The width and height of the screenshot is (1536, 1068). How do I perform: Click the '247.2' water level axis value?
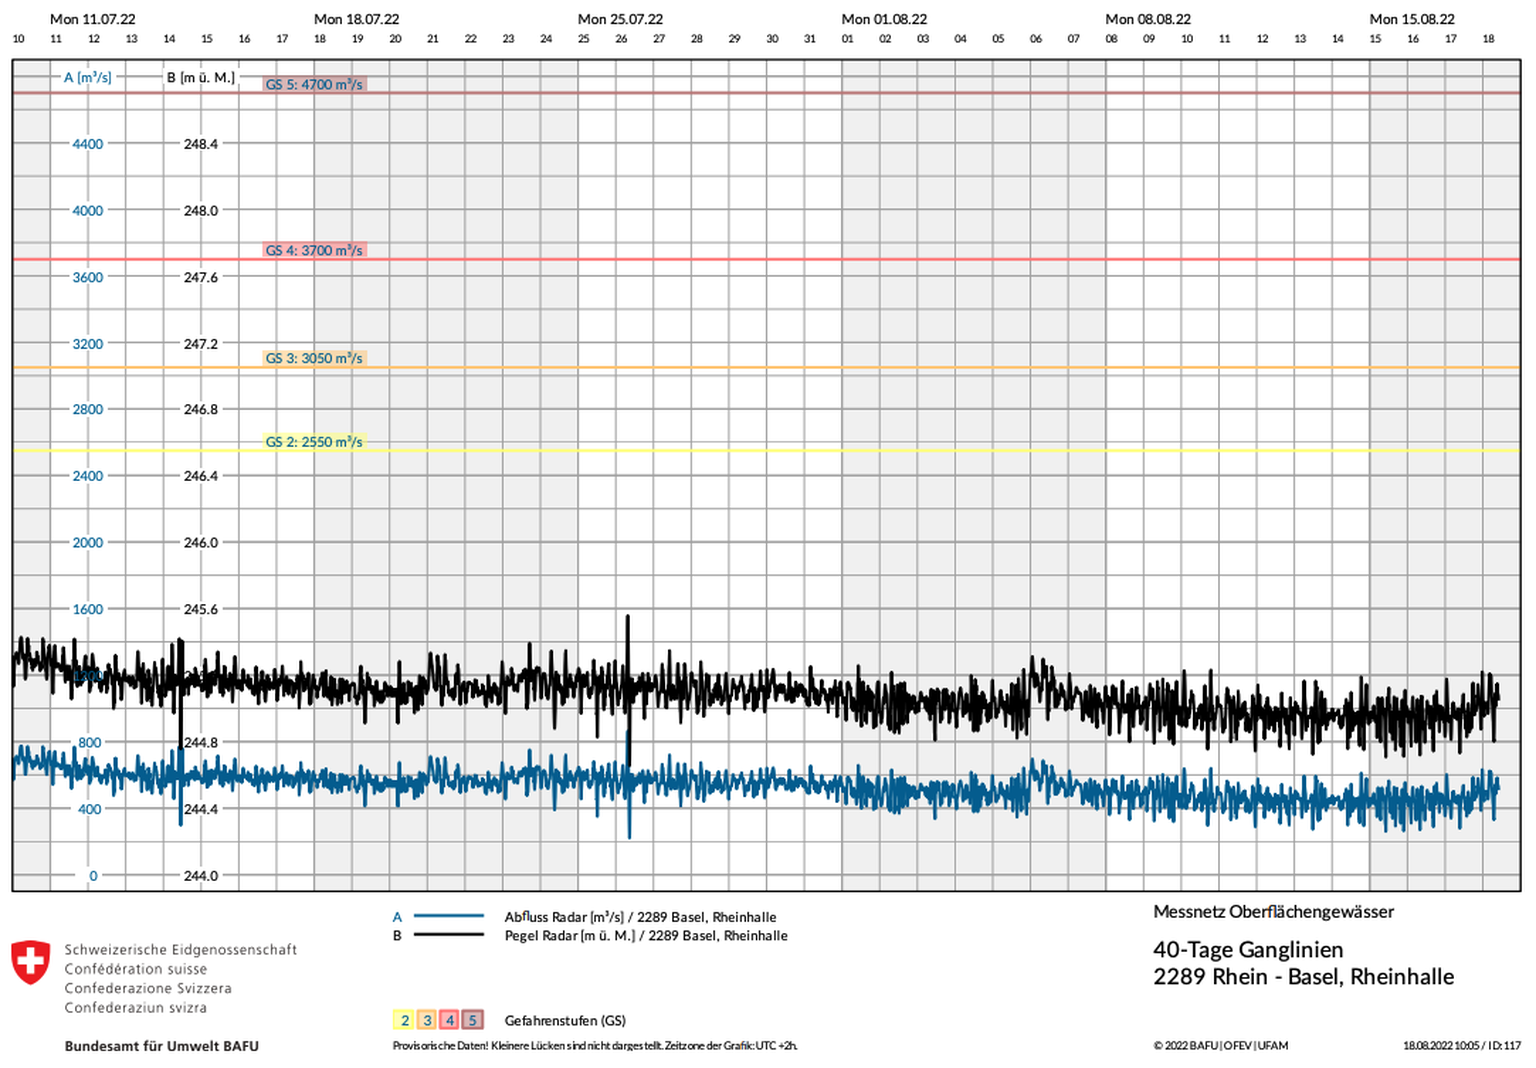(201, 343)
